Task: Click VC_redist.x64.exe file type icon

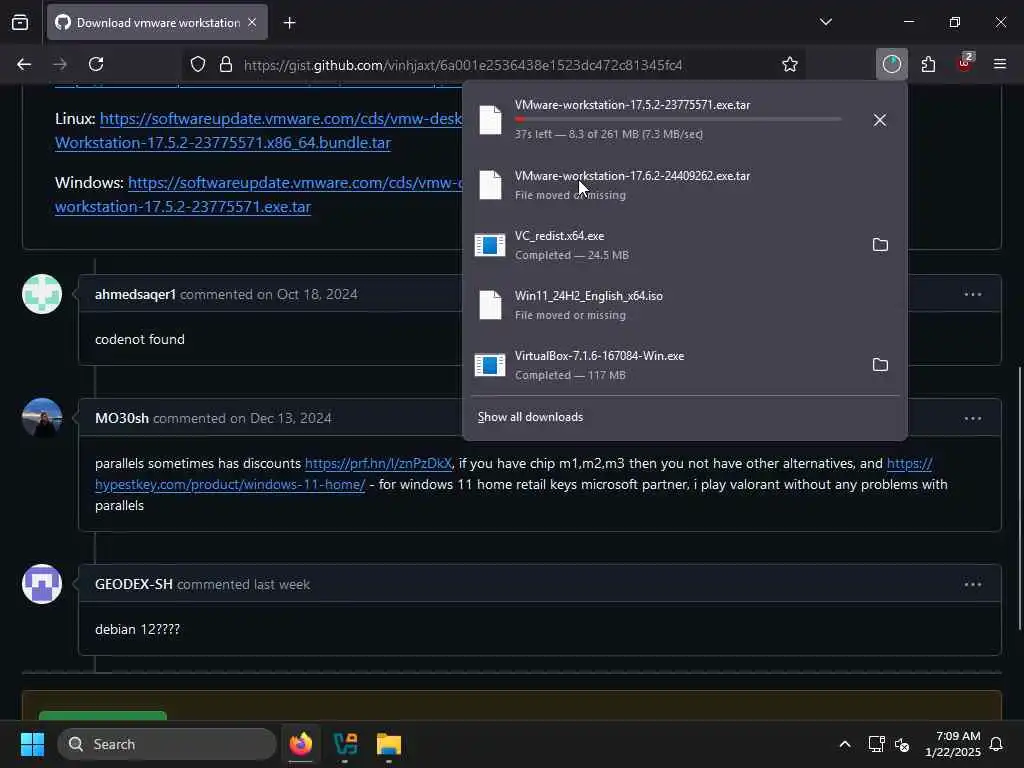Action: 490,245
